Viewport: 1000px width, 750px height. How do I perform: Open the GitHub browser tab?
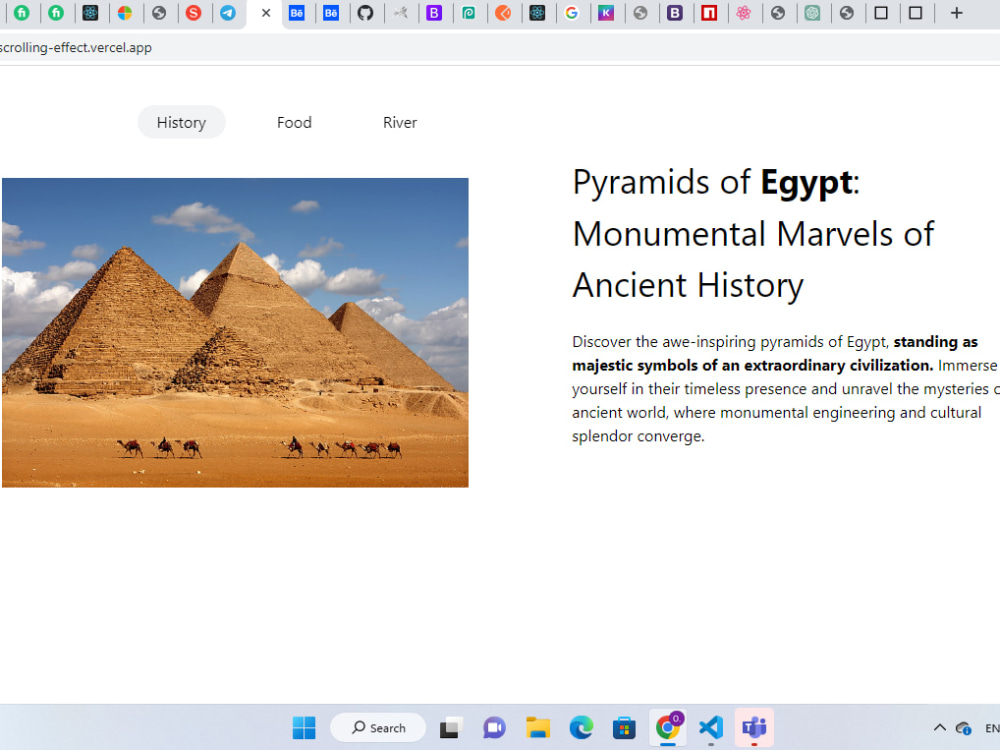[365, 13]
